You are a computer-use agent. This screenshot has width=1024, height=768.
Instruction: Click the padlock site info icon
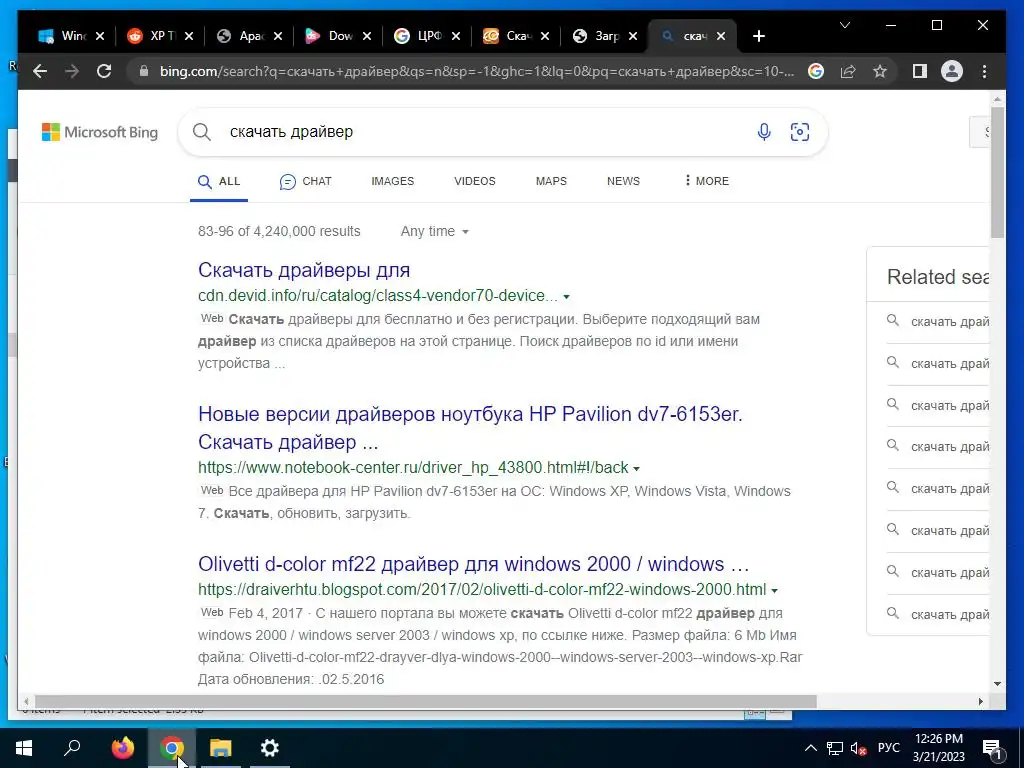144,71
